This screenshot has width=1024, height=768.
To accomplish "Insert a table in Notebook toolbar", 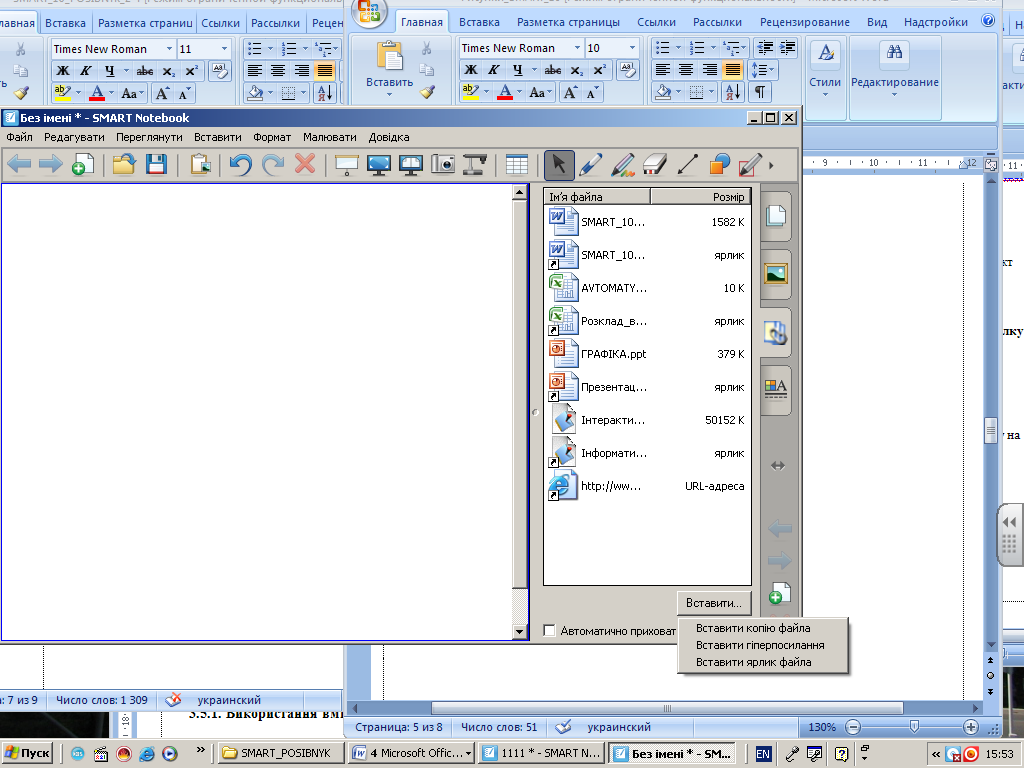I will (516, 165).
